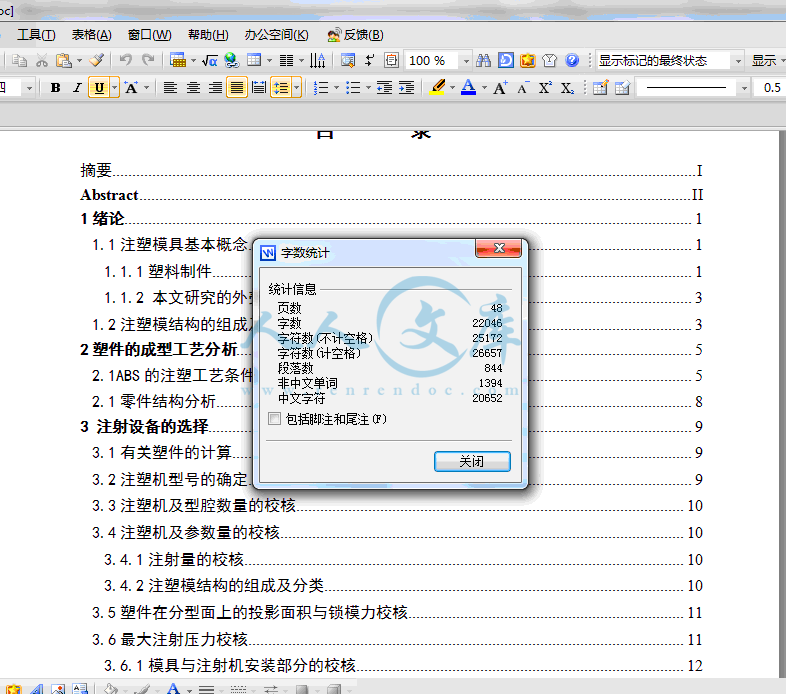Toggle Bold formatting
The image size is (786, 694).
coord(55,88)
